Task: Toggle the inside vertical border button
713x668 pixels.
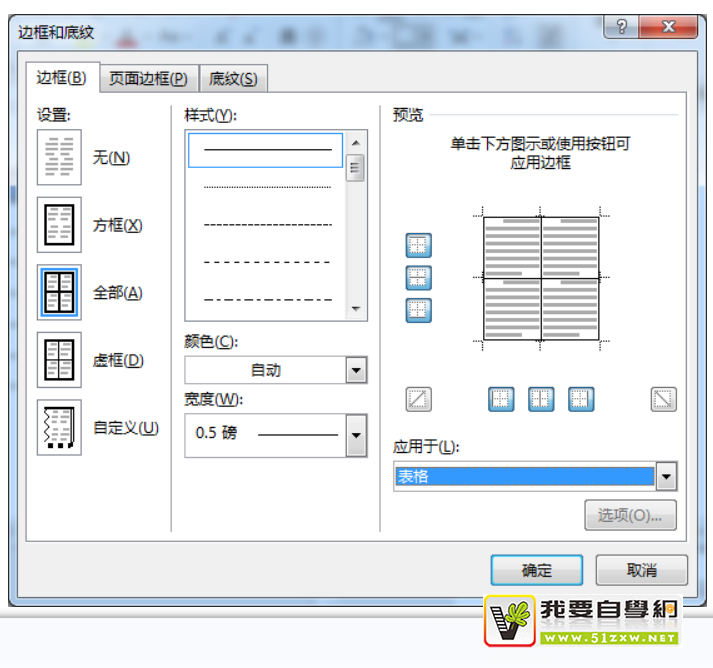Action: 541,399
